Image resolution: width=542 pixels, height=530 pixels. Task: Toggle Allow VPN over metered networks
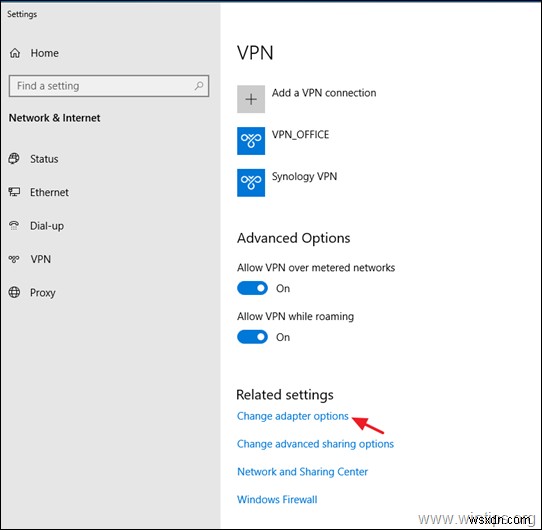(x=252, y=288)
